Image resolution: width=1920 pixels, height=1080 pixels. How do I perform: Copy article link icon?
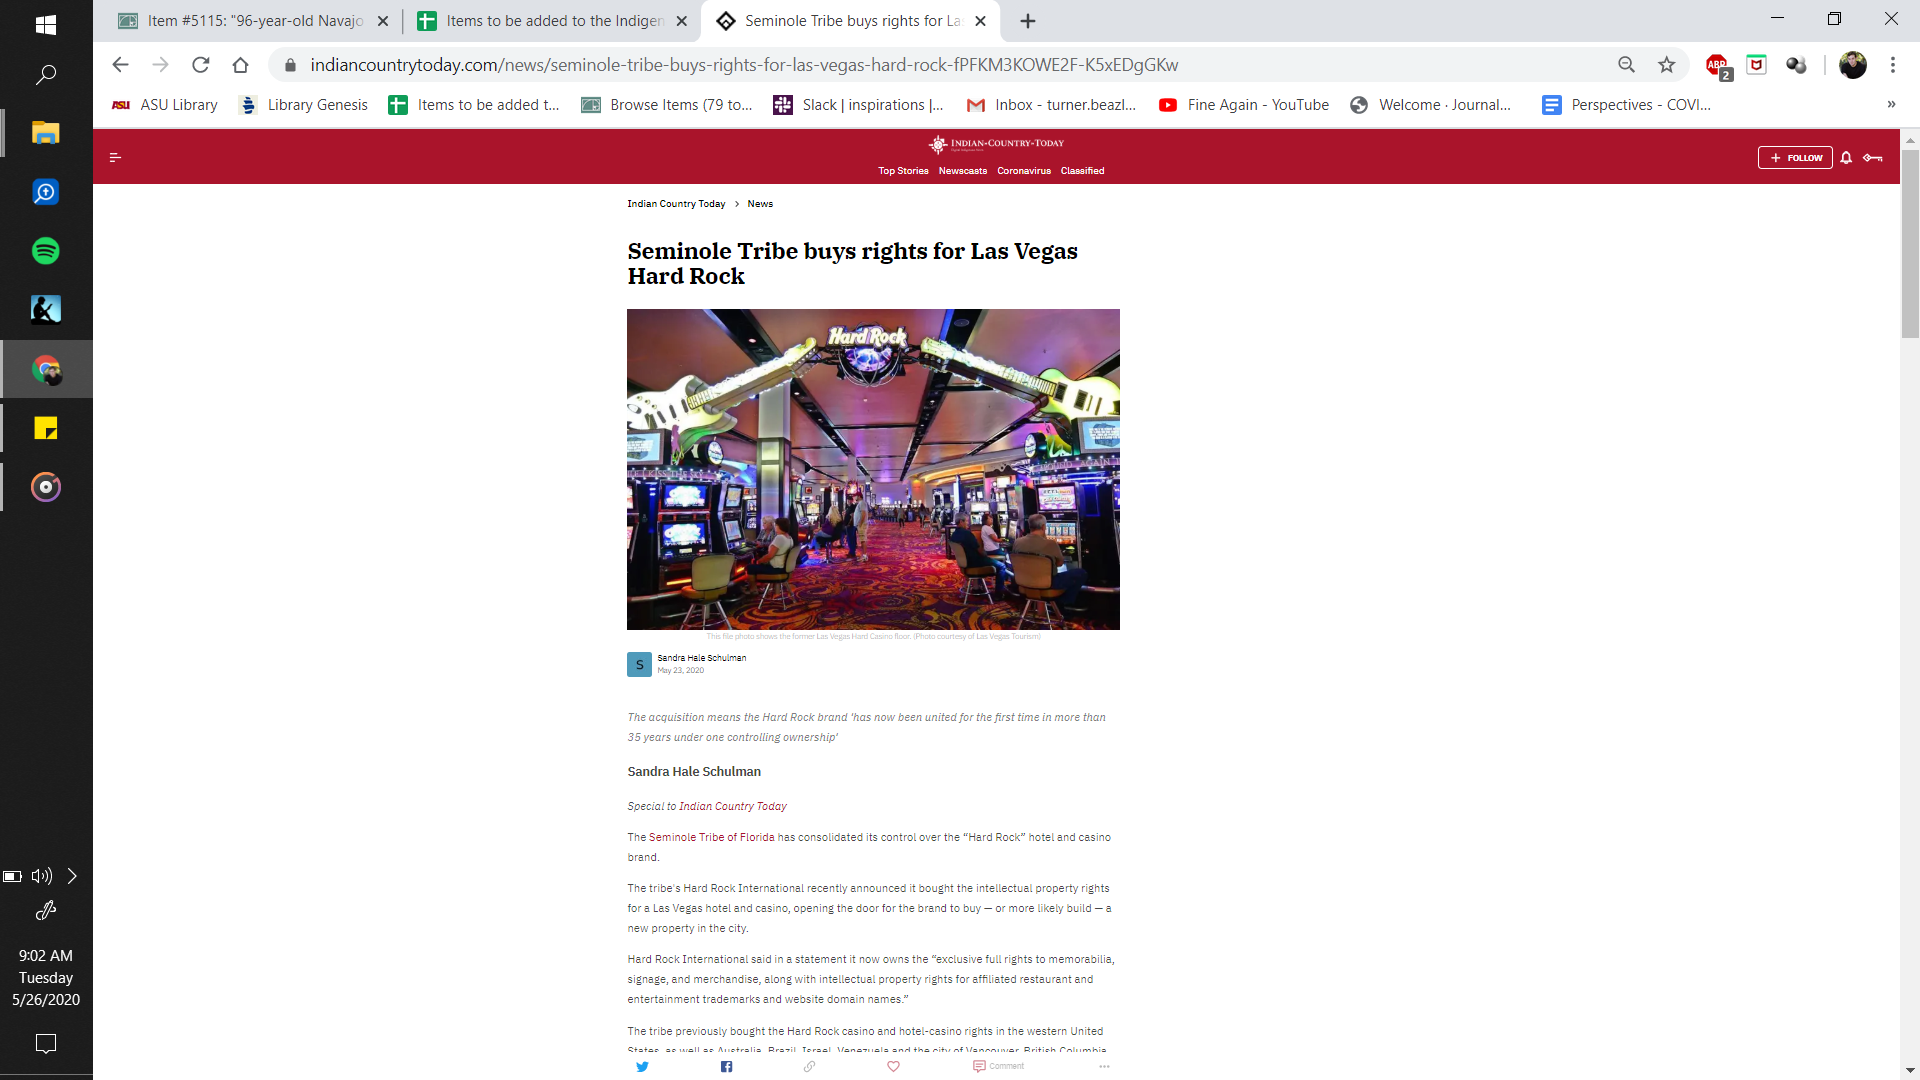pos(810,1066)
